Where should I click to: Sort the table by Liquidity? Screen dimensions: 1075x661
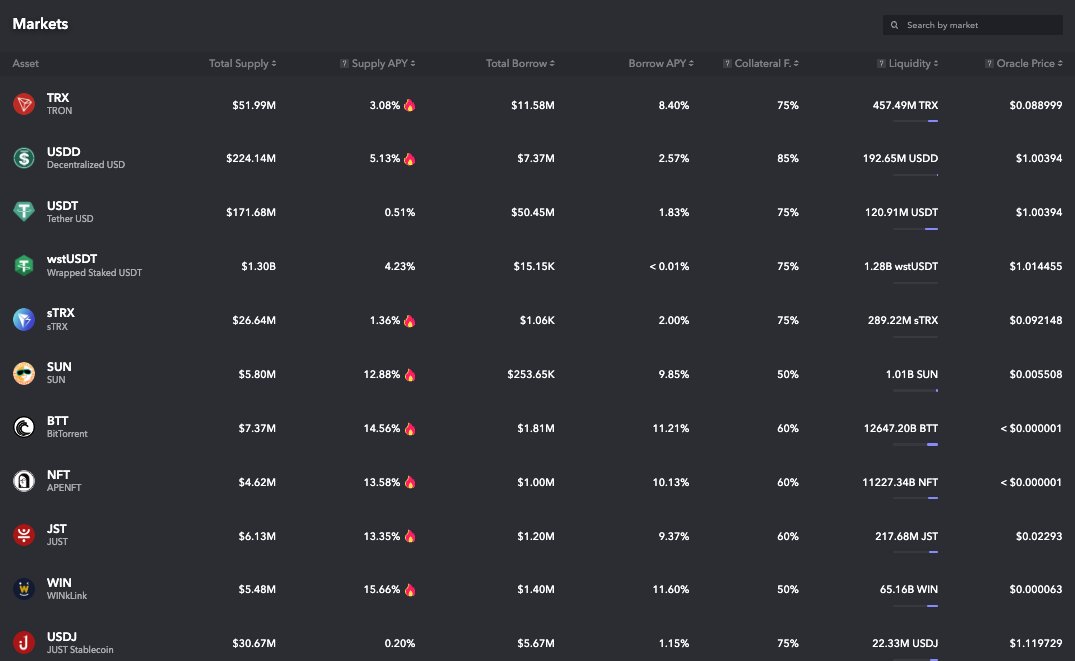coord(913,63)
